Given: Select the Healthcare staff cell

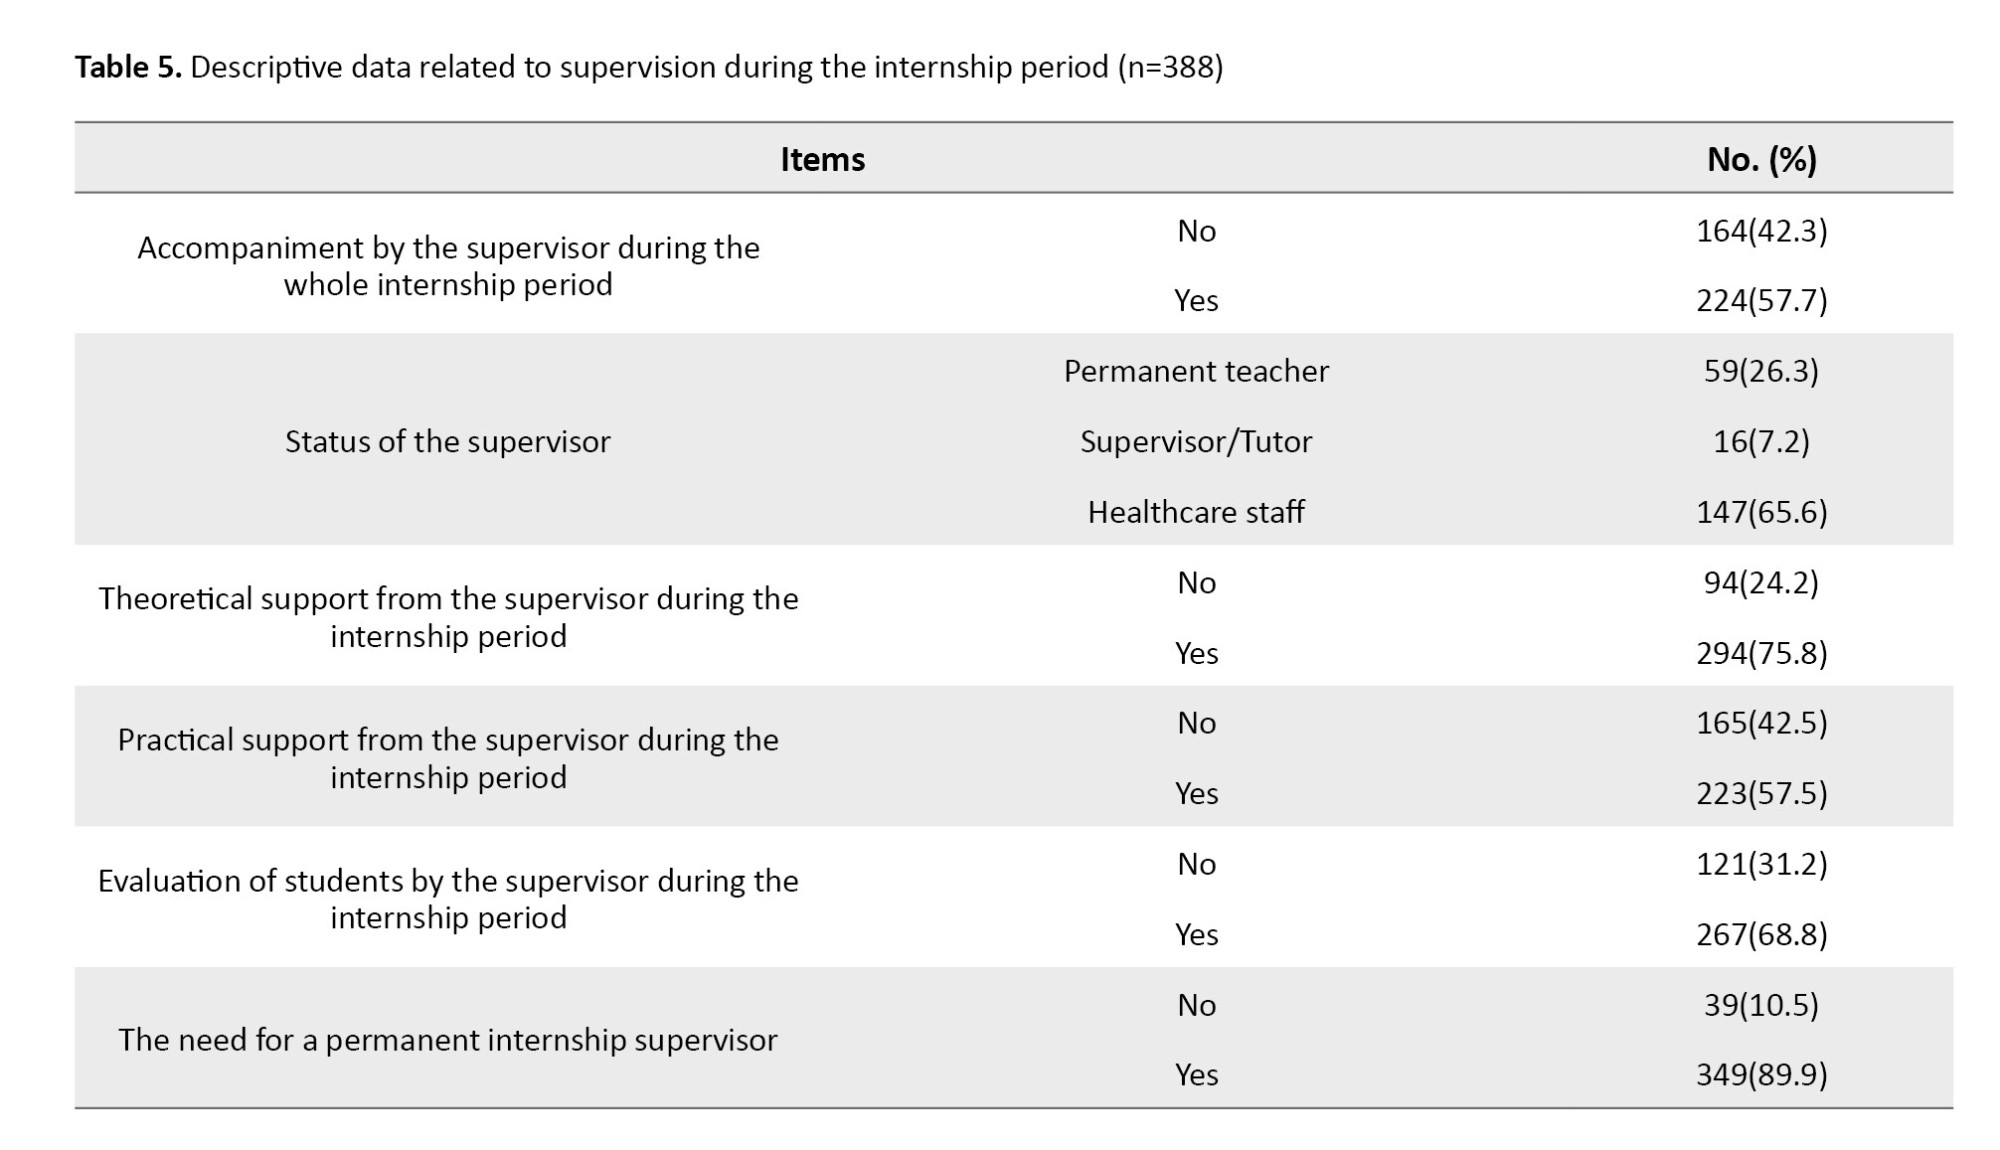Looking at the screenshot, I should pos(1196,512).
